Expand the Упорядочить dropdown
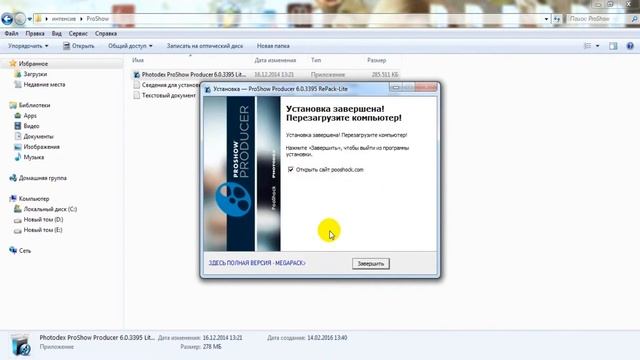The width and height of the screenshot is (640, 360). click(28, 46)
